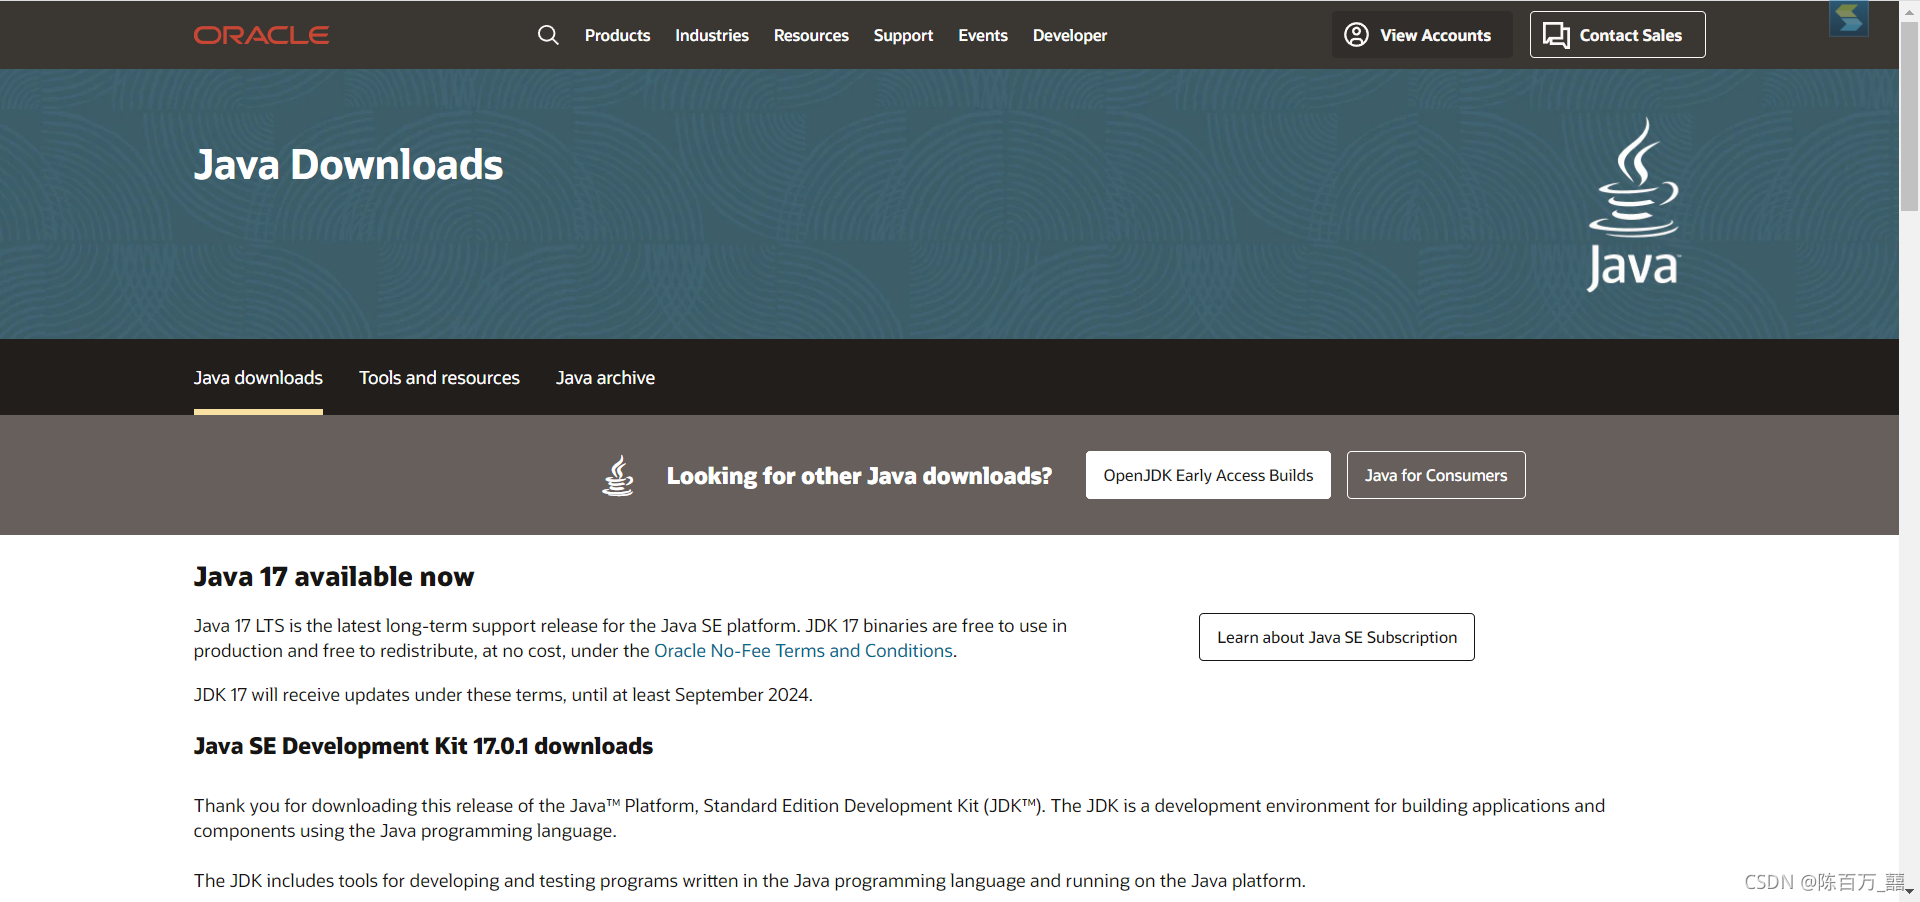Open OpenJDK Early Access Builds
Image resolution: width=1920 pixels, height=902 pixels.
click(x=1208, y=475)
